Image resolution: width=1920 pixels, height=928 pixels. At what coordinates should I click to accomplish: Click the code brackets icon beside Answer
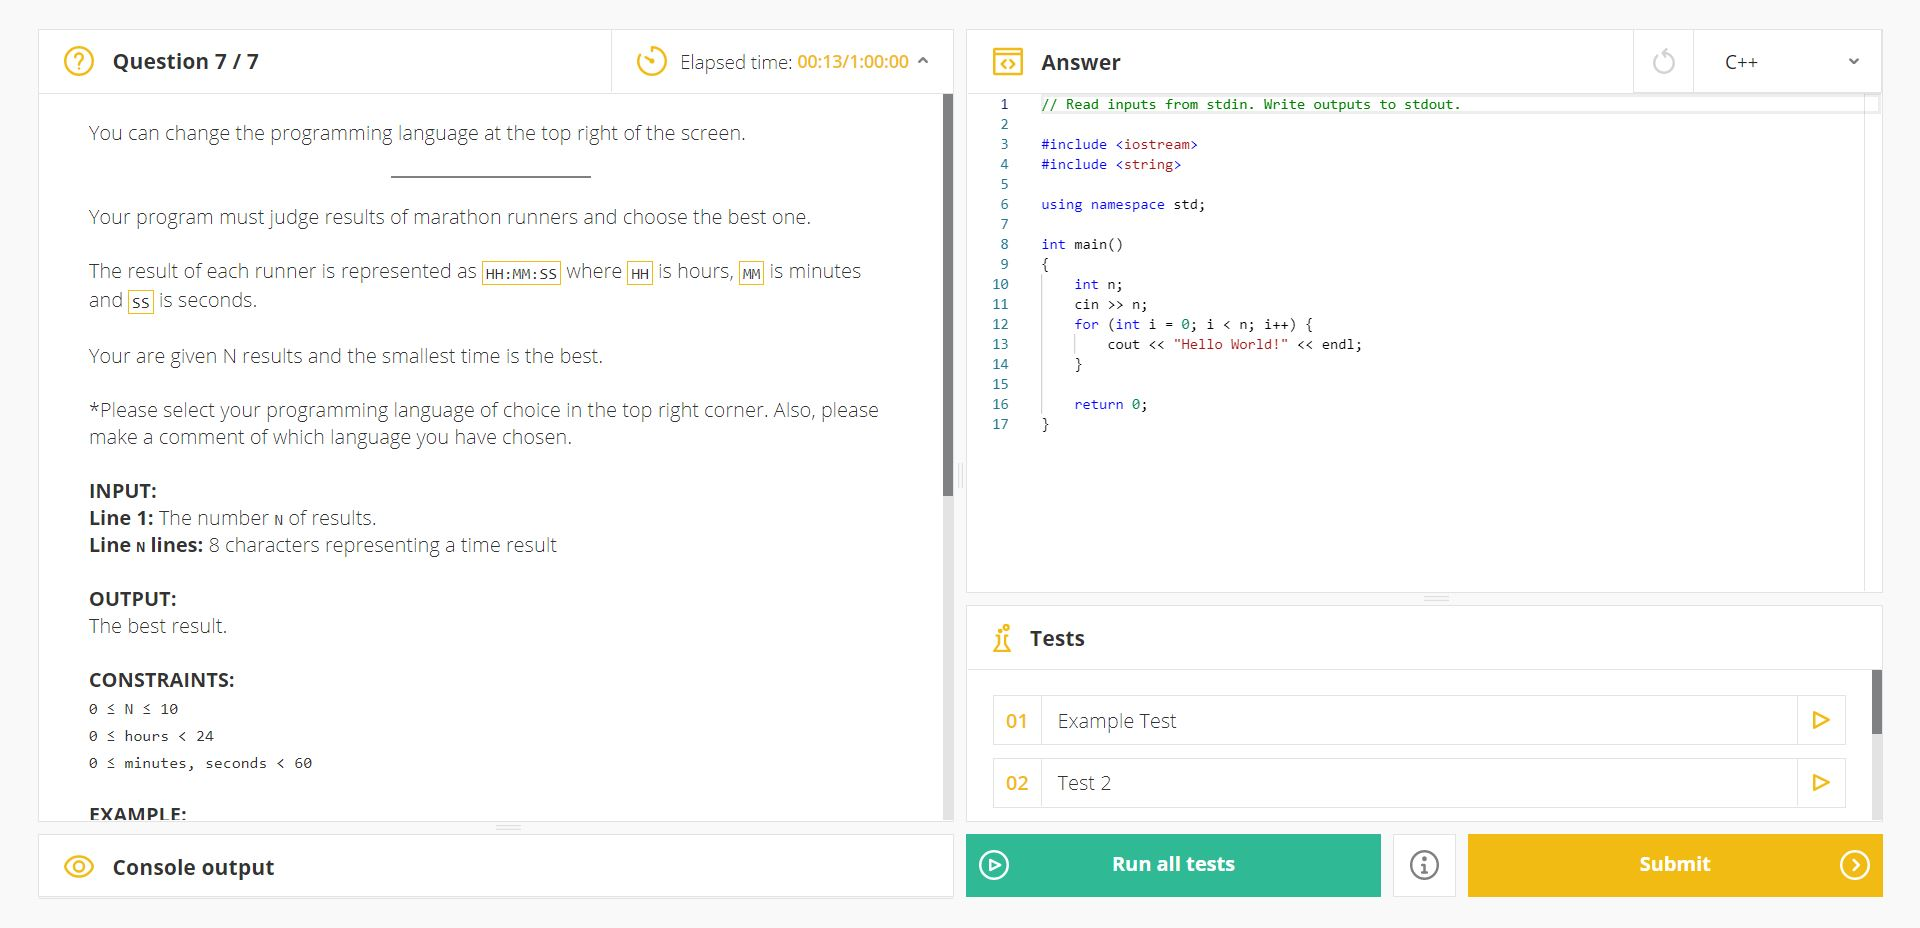(1009, 61)
